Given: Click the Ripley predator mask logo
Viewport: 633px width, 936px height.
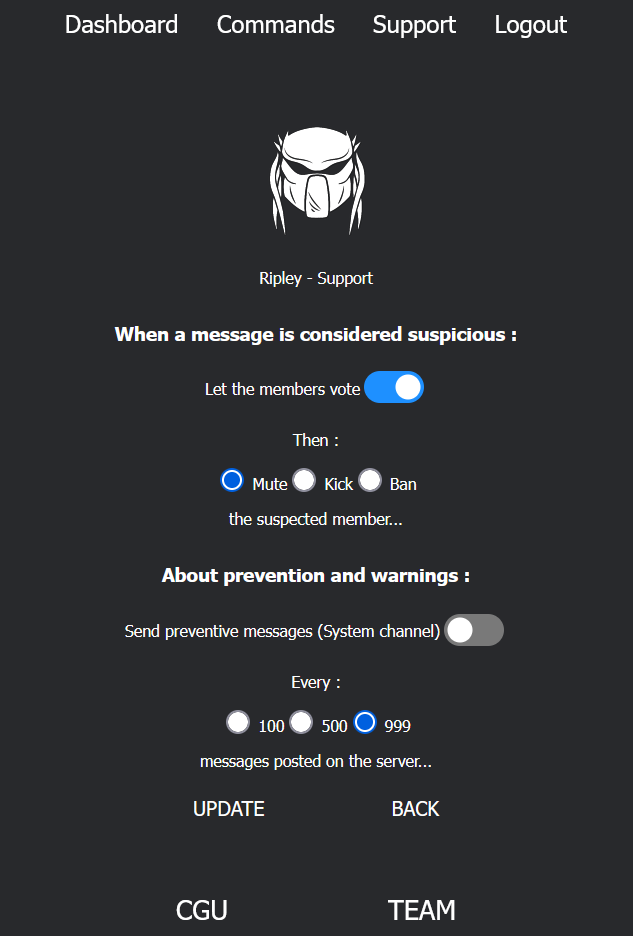Looking at the screenshot, I should 316,181.
